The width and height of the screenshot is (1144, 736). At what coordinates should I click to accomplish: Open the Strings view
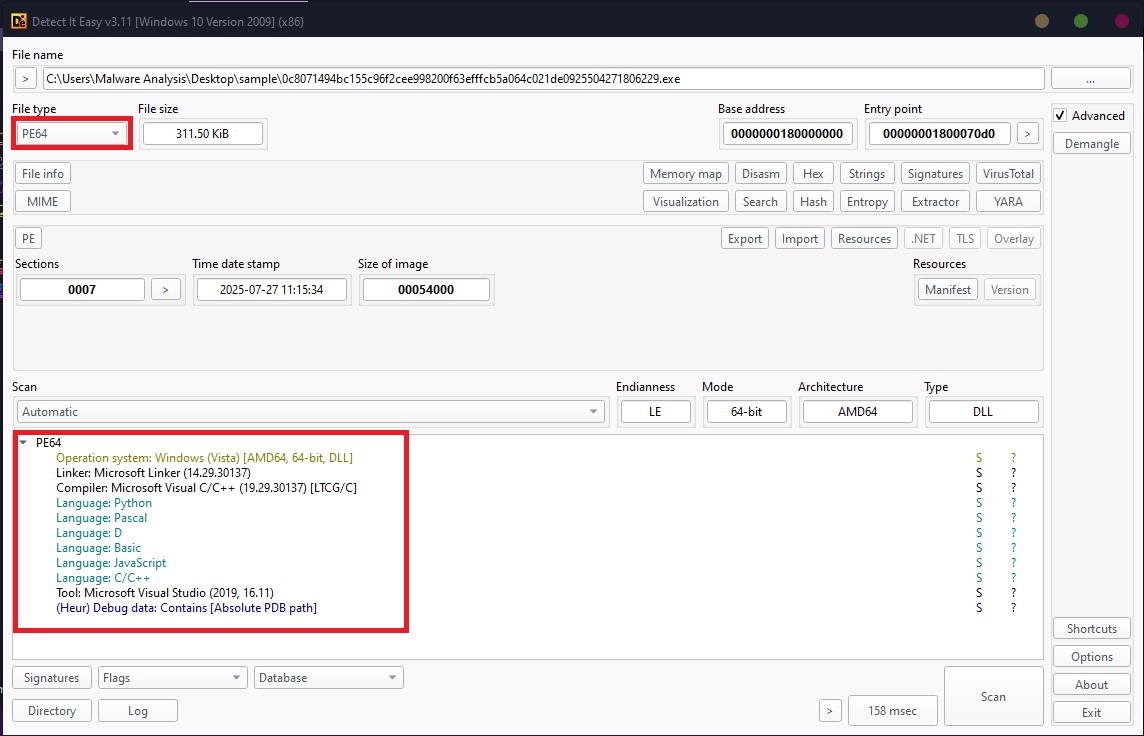[867, 174]
